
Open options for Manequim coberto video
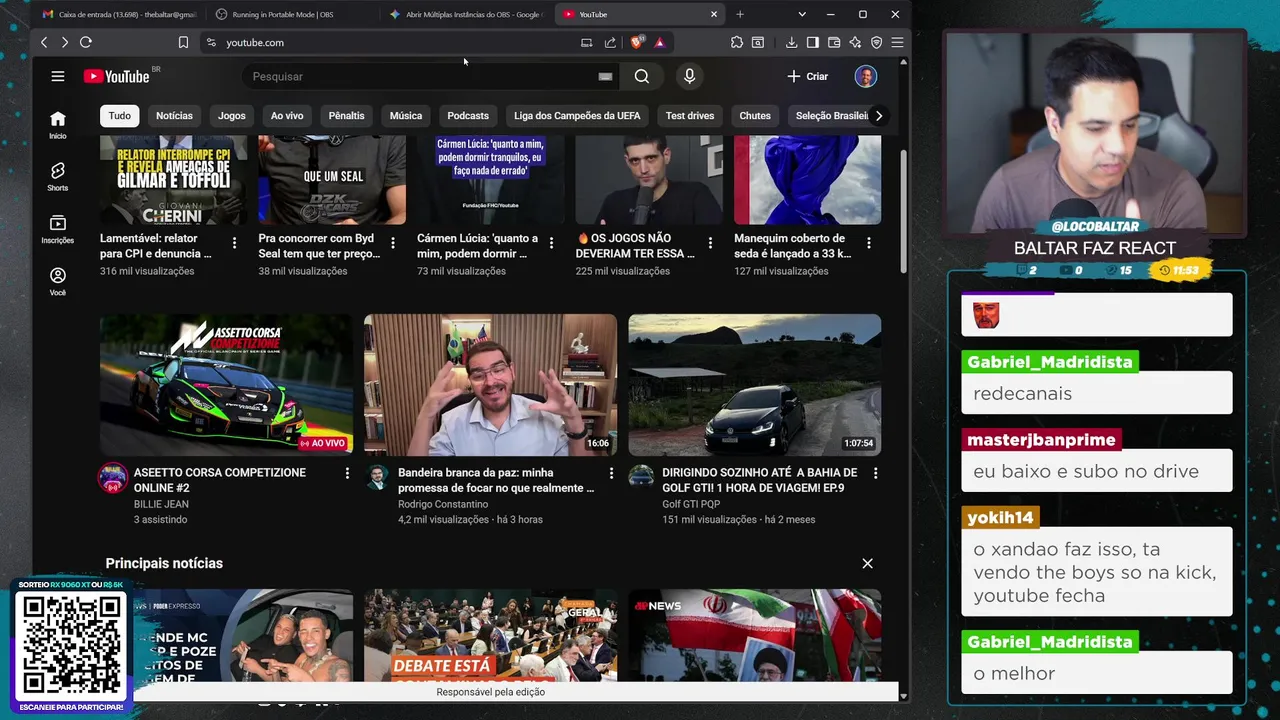(x=869, y=243)
